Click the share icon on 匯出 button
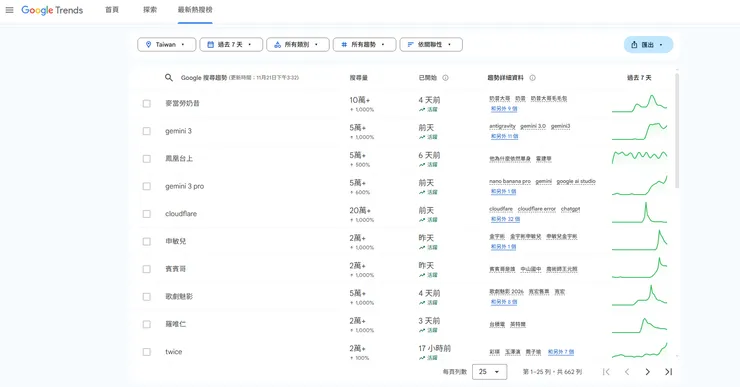The height and width of the screenshot is (387, 740). pos(634,44)
